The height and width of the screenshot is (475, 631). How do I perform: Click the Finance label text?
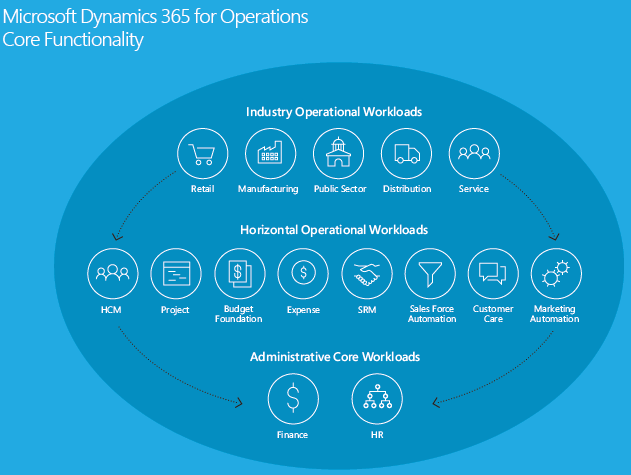[293, 435]
